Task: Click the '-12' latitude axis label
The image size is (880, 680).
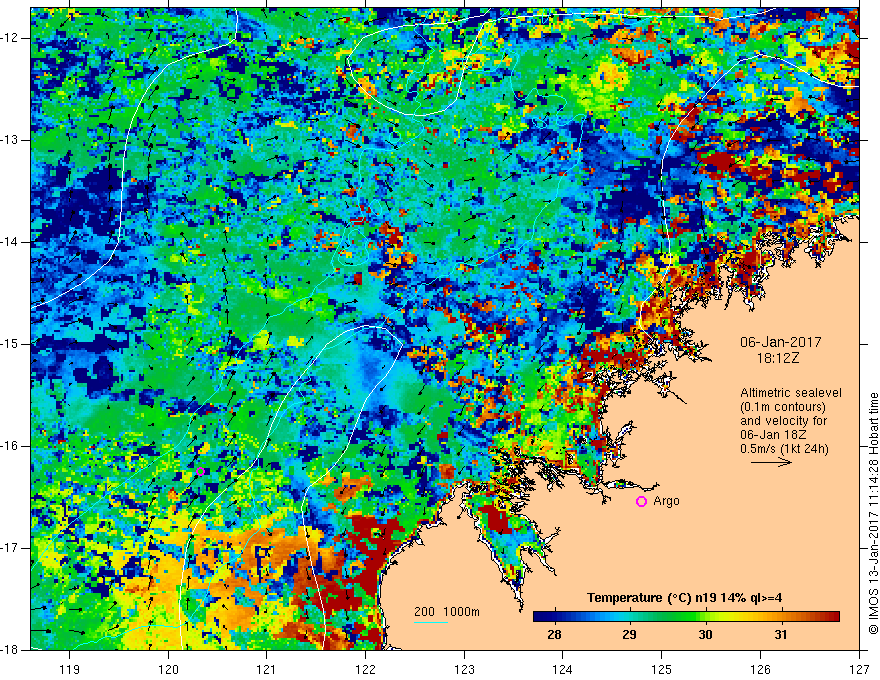Action: pos(11,38)
